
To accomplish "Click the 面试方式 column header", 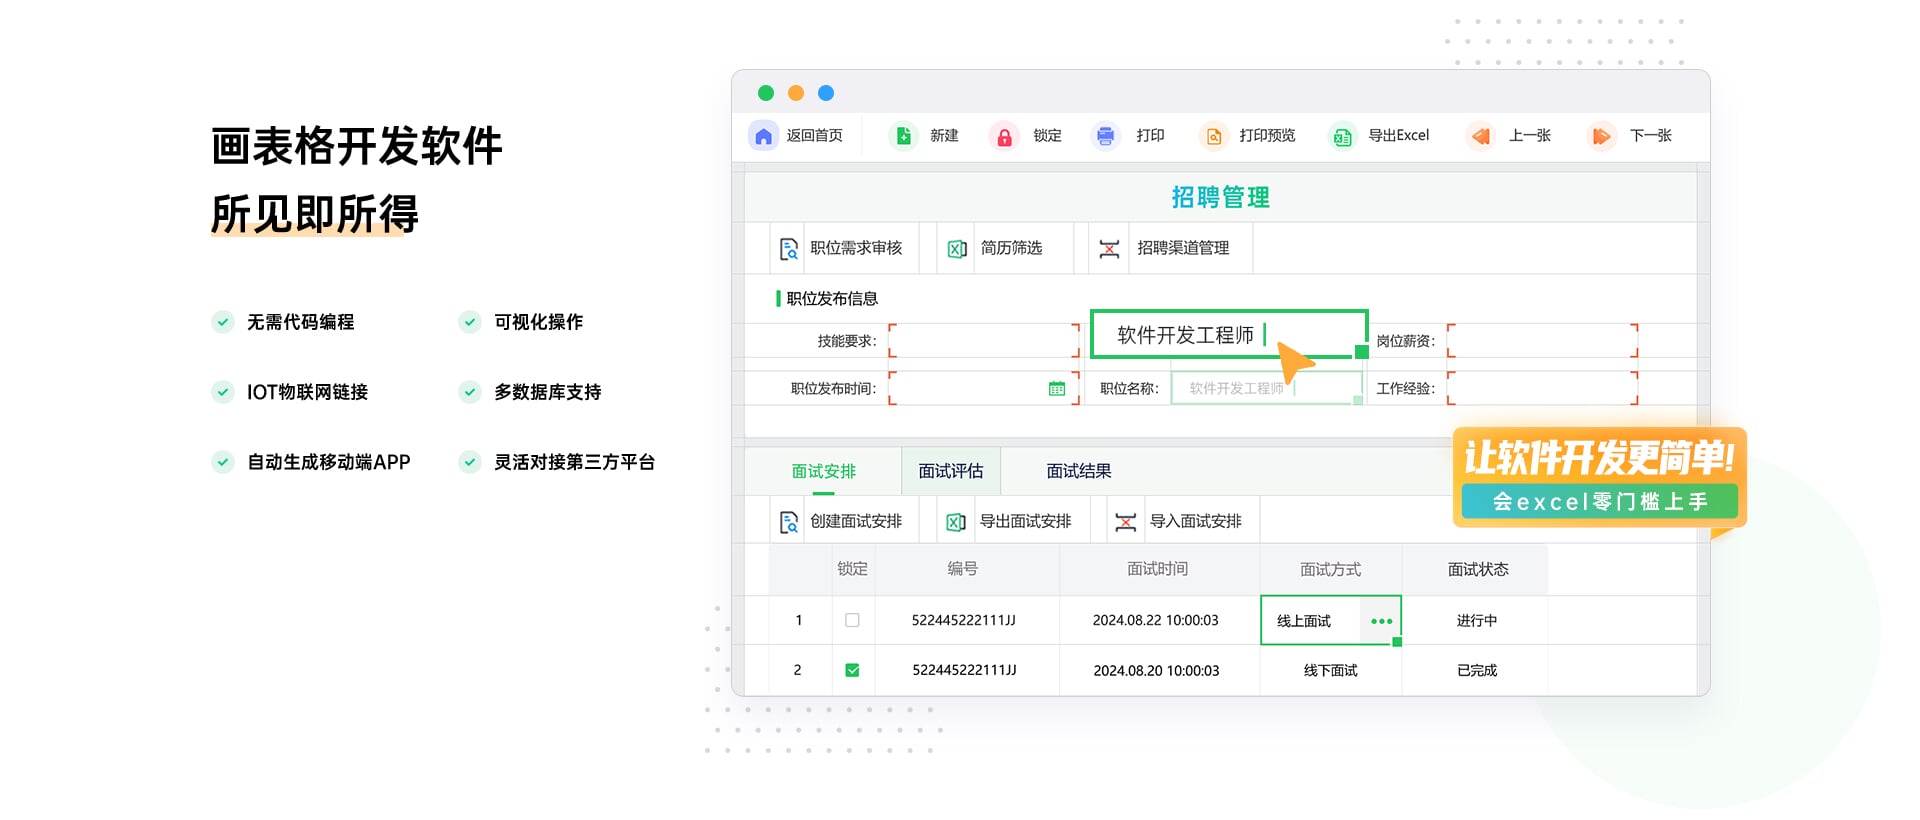I will coord(1330,570).
